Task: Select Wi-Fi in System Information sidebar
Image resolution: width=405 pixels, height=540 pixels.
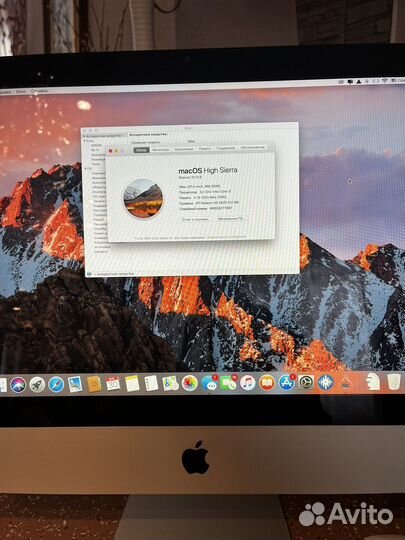Action: point(95,150)
